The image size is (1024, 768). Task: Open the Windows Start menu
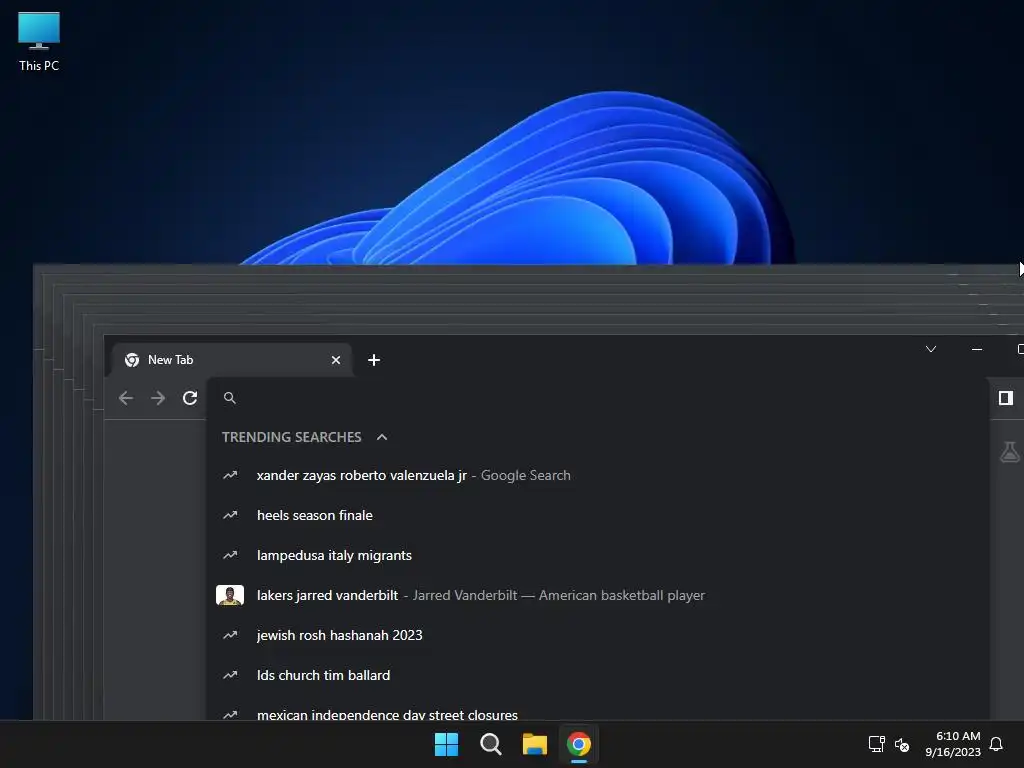pyautogui.click(x=447, y=744)
